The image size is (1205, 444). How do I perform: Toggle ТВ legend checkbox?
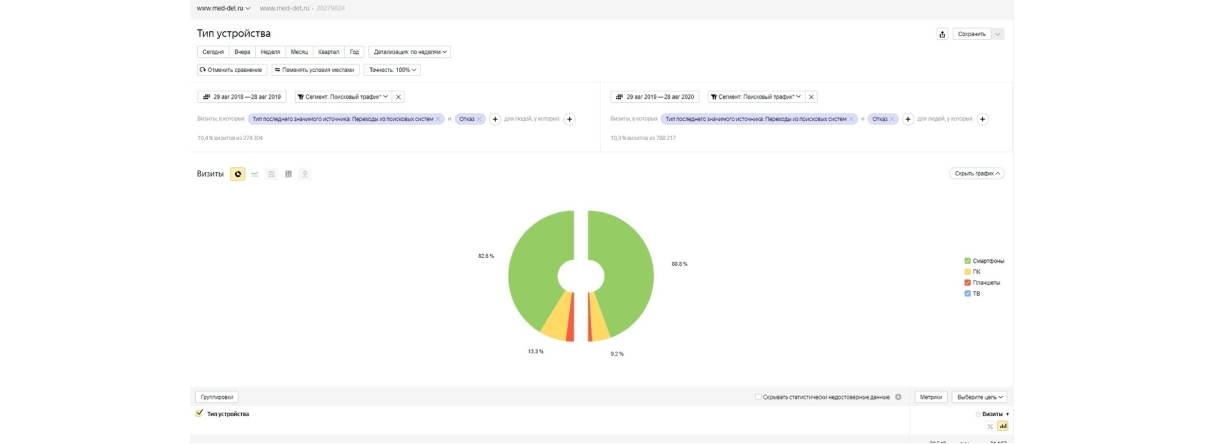click(968, 294)
